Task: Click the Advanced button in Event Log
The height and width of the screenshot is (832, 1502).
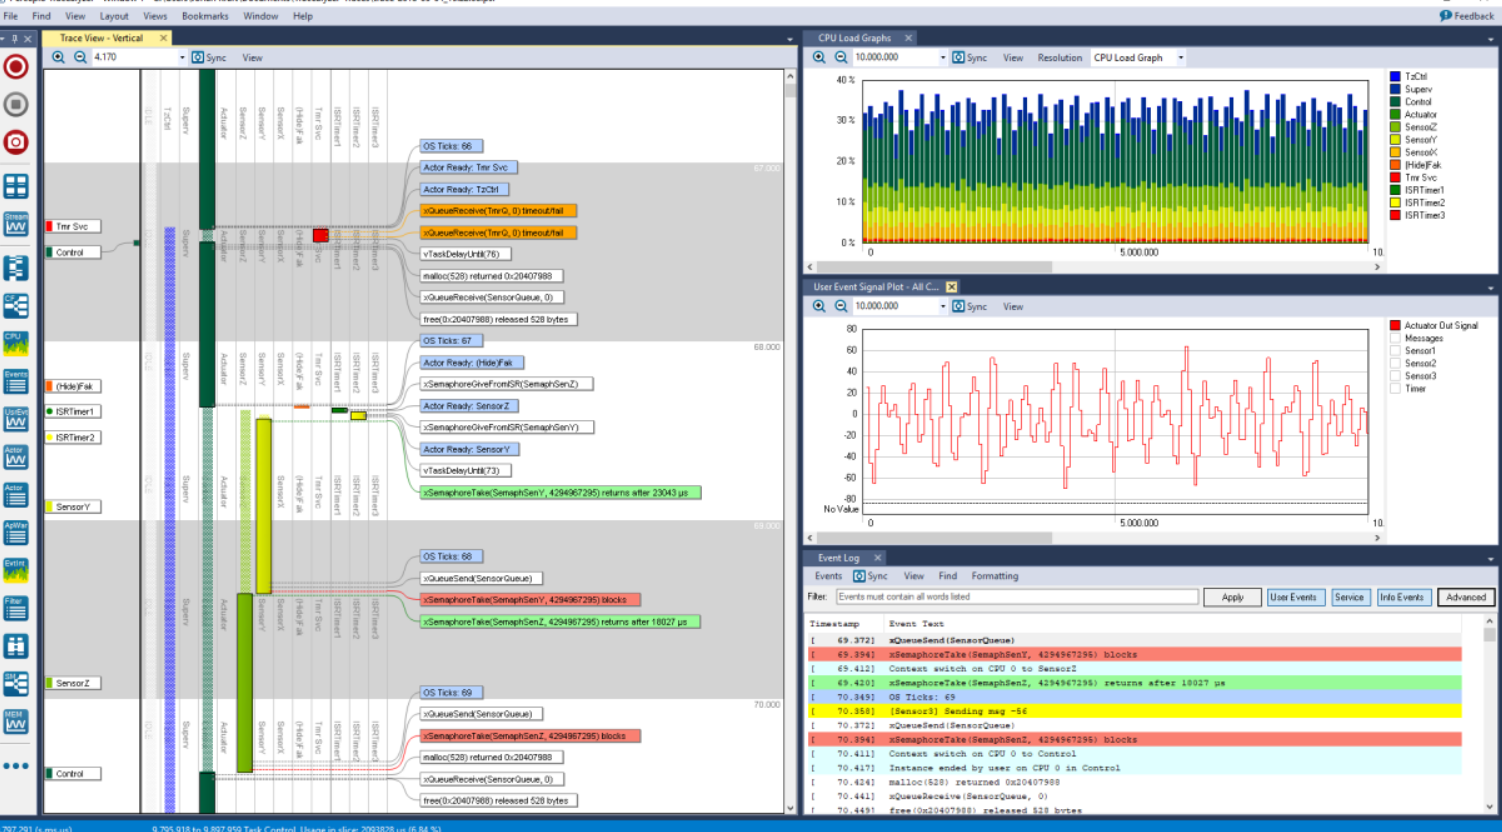Action: 1465,597
